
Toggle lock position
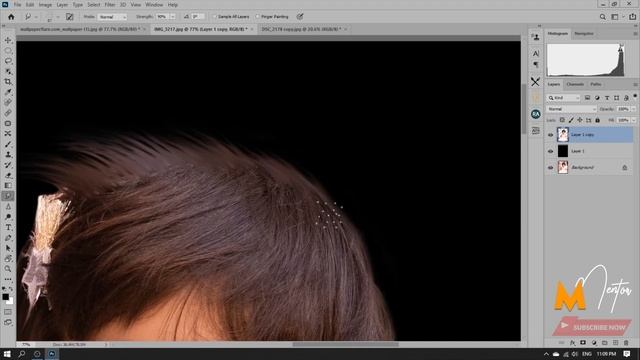point(580,120)
